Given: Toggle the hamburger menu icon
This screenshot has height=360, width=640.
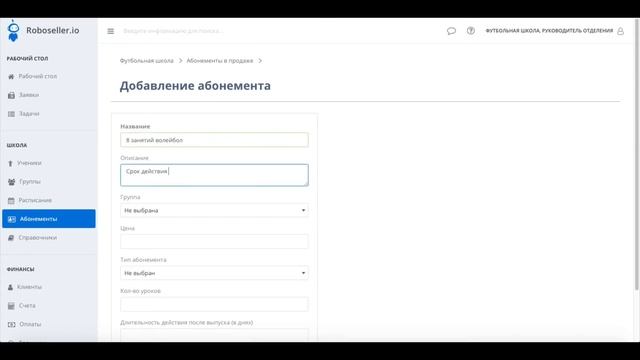Looking at the screenshot, I should click(x=111, y=31).
